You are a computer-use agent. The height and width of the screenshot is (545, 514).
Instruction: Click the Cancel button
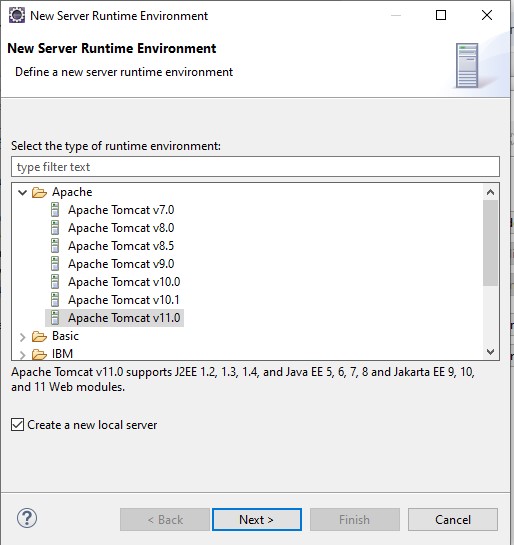pyautogui.click(x=453, y=520)
